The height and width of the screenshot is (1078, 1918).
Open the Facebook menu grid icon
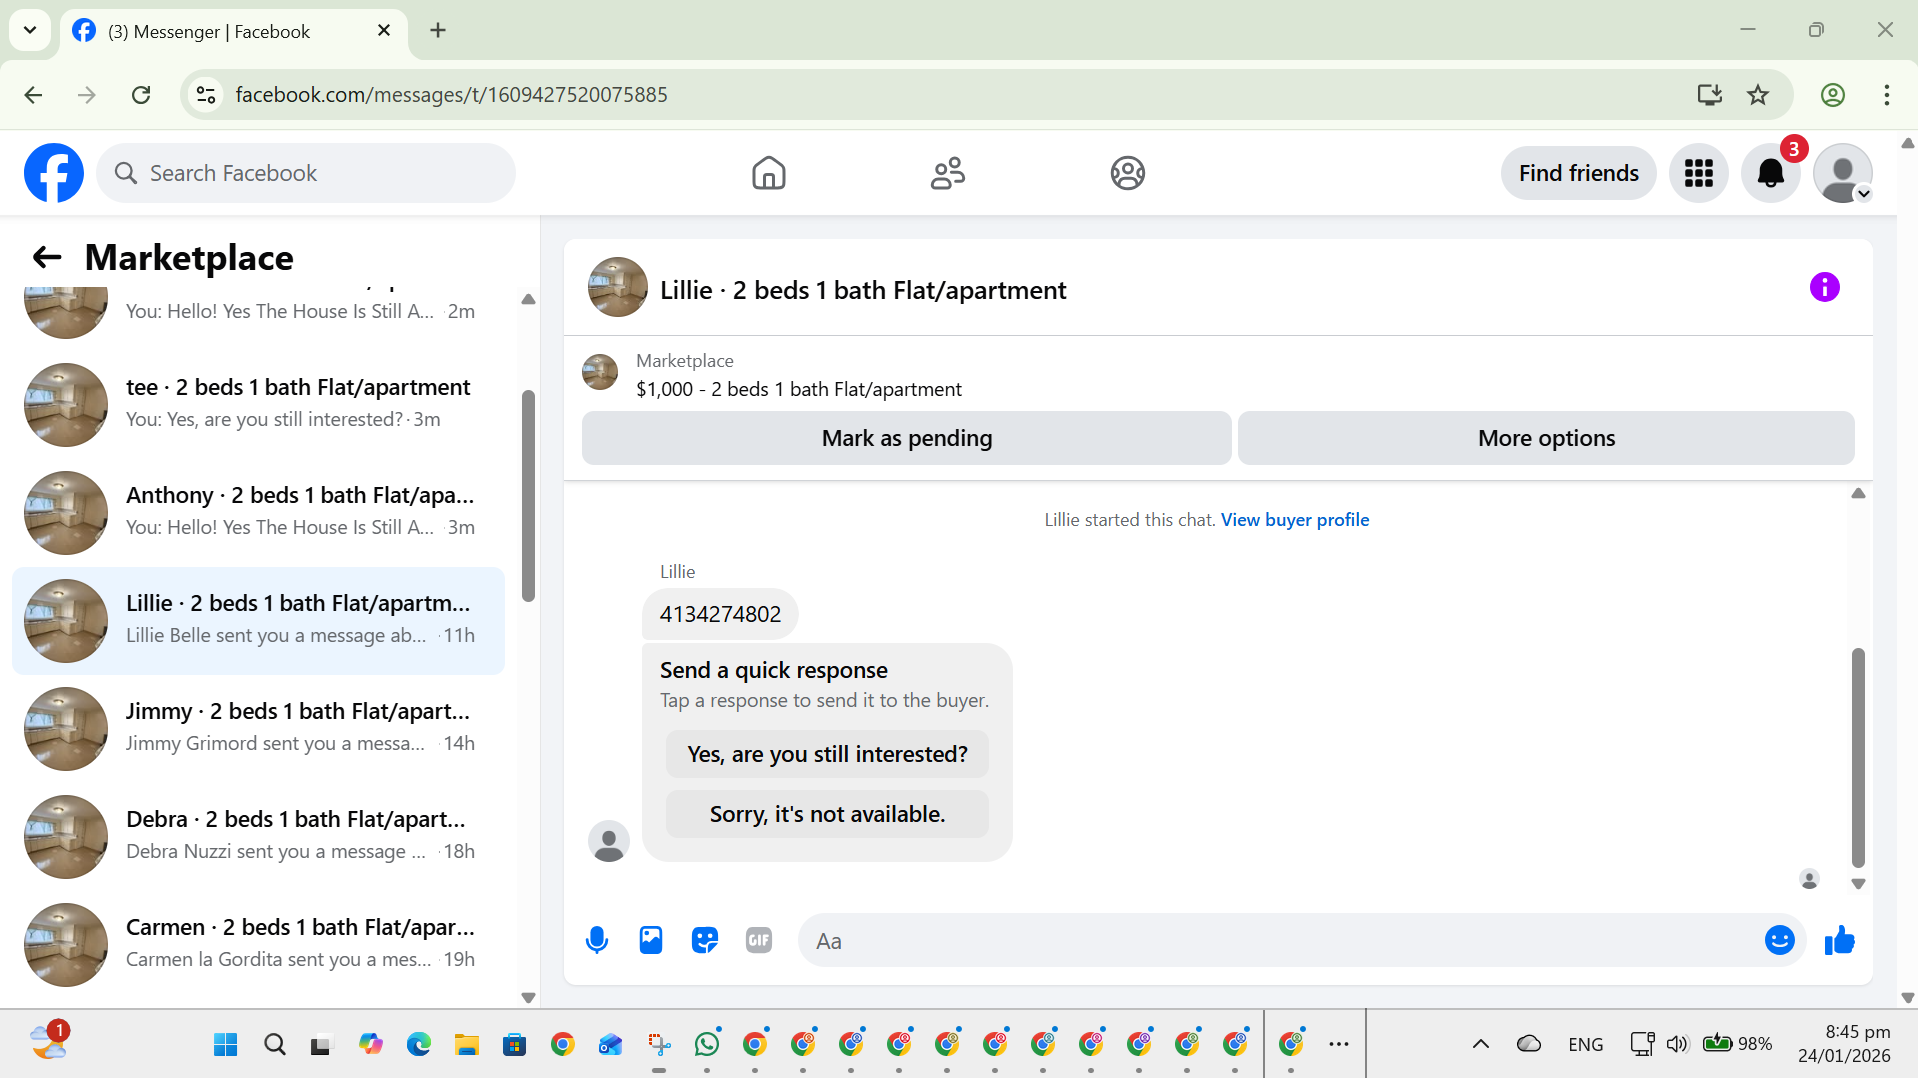click(1698, 173)
